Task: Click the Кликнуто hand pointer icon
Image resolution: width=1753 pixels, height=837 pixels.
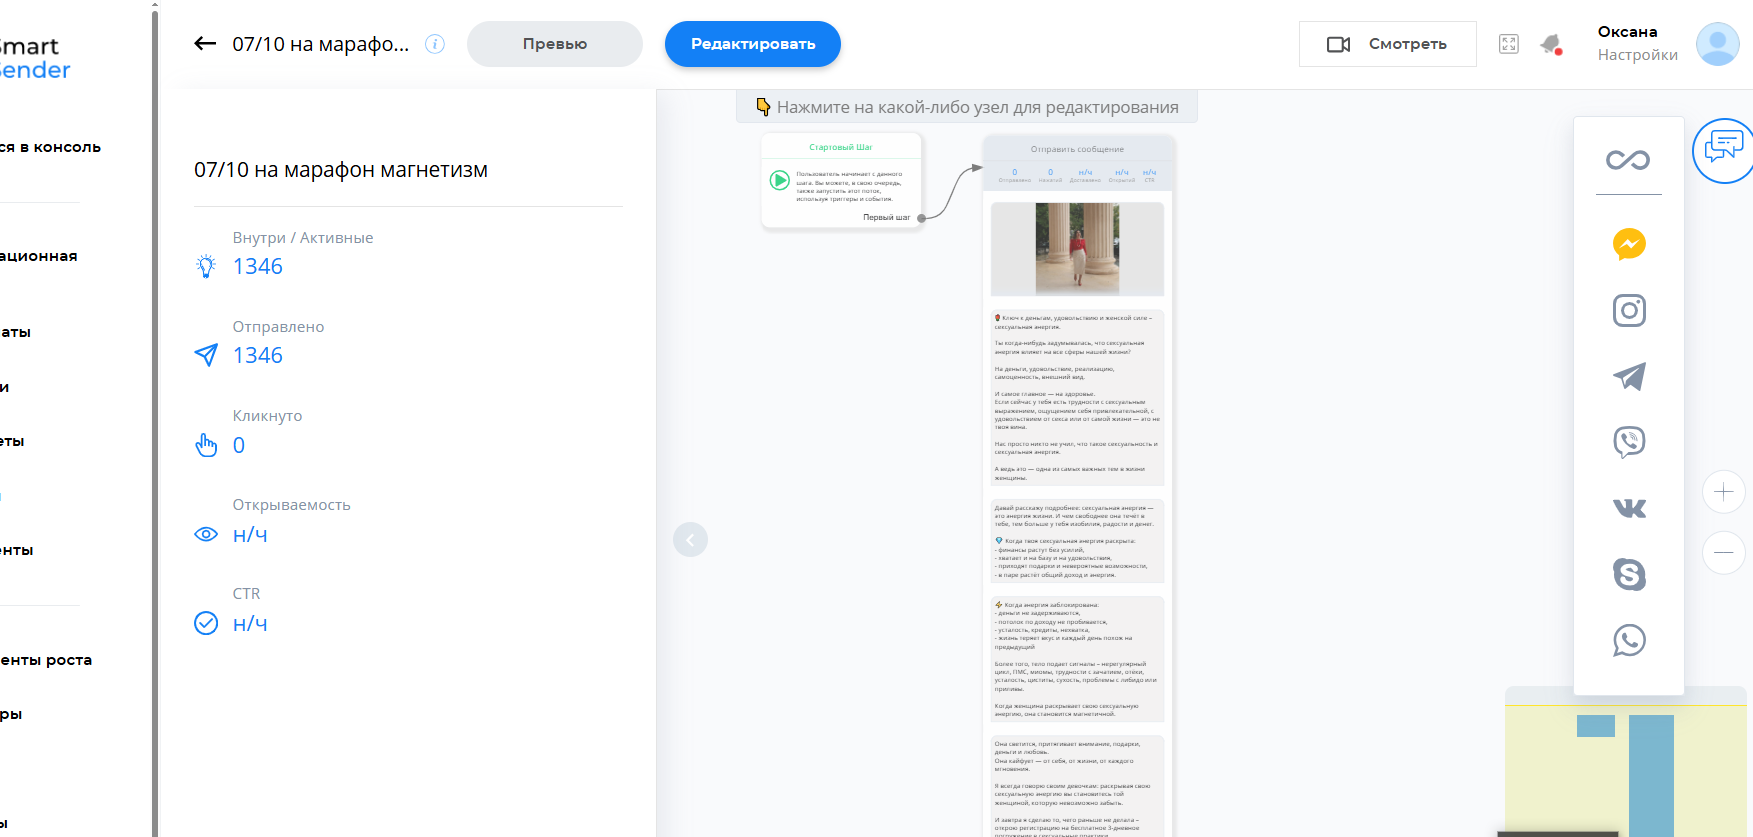Action: pos(206,445)
